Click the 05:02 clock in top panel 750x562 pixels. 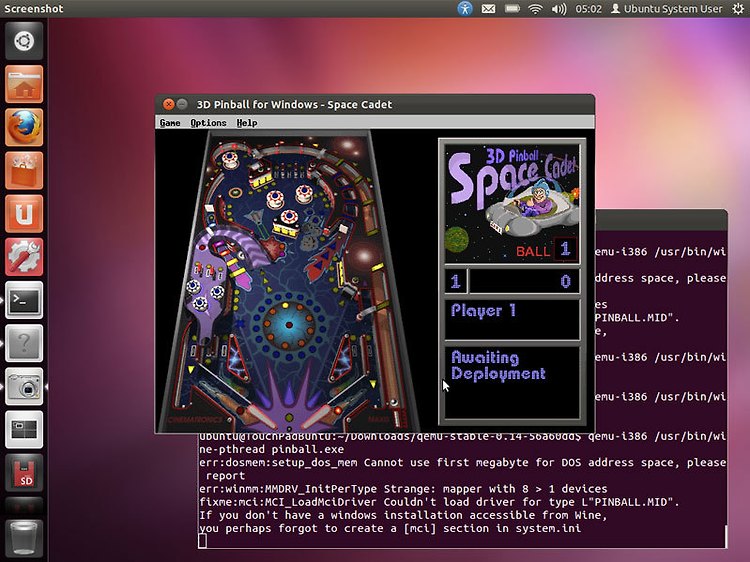point(588,9)
